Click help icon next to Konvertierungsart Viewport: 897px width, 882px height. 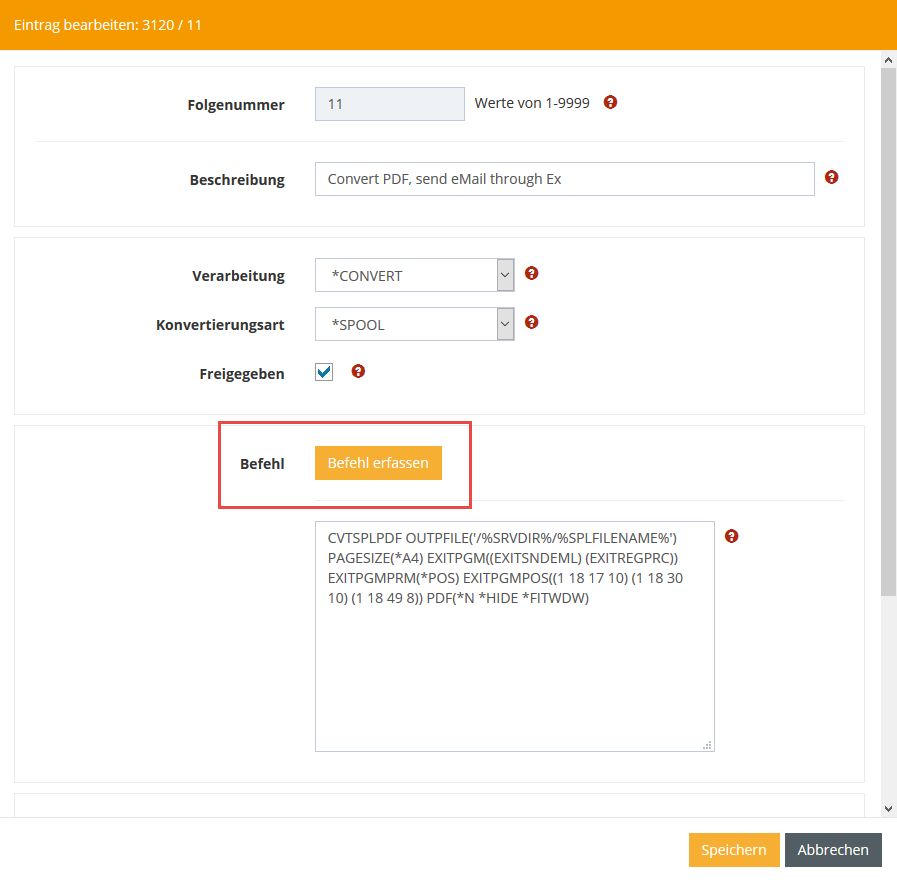(x=532, y=322)
